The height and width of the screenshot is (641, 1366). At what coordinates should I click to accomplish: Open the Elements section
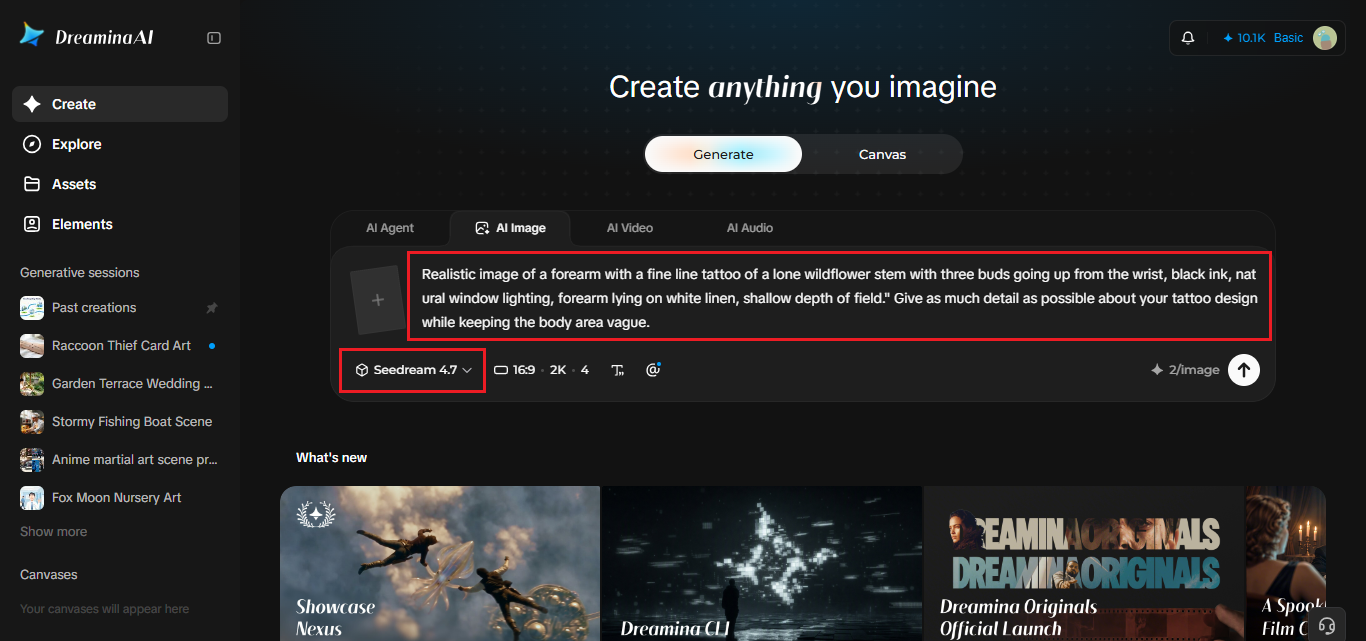coord(120,224)
